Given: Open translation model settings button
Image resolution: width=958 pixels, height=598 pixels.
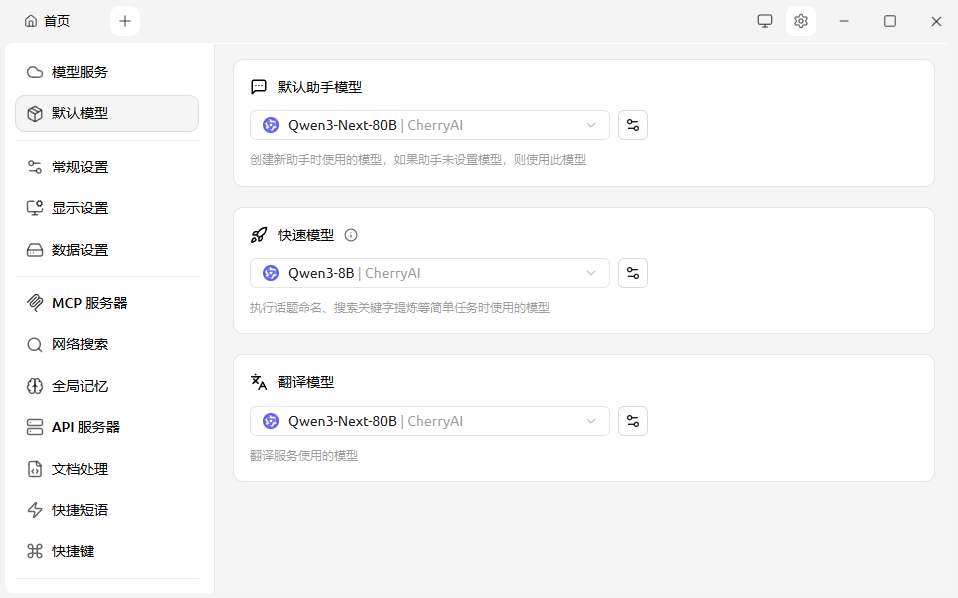Looking at the screenshot, I should 632,421.
